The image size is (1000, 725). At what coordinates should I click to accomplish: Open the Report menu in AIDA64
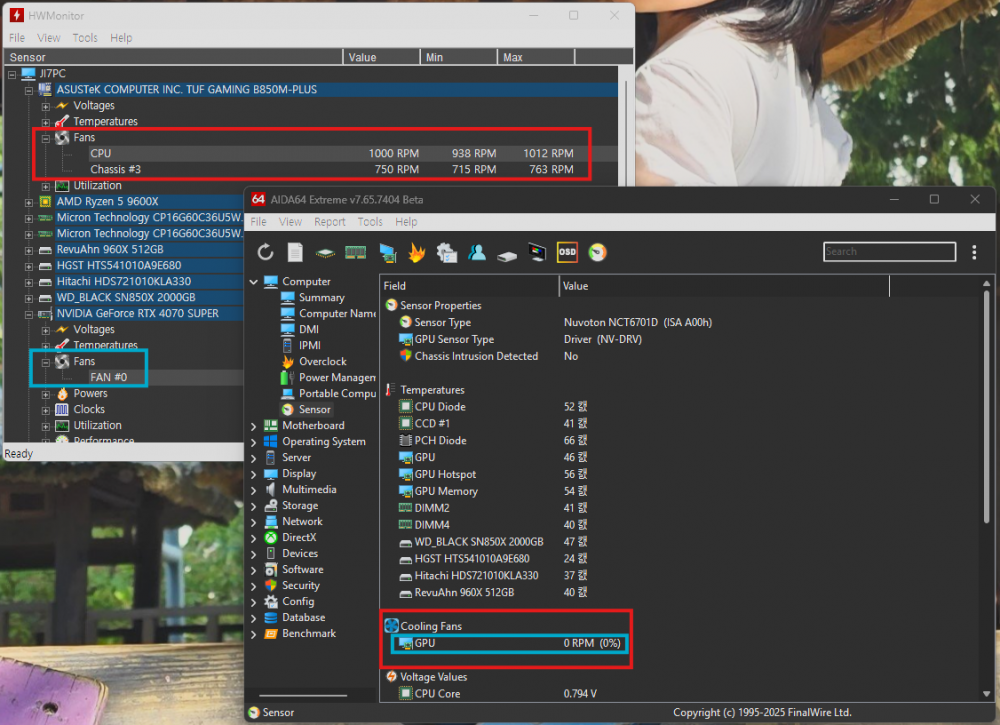click(x=329, y=222)
